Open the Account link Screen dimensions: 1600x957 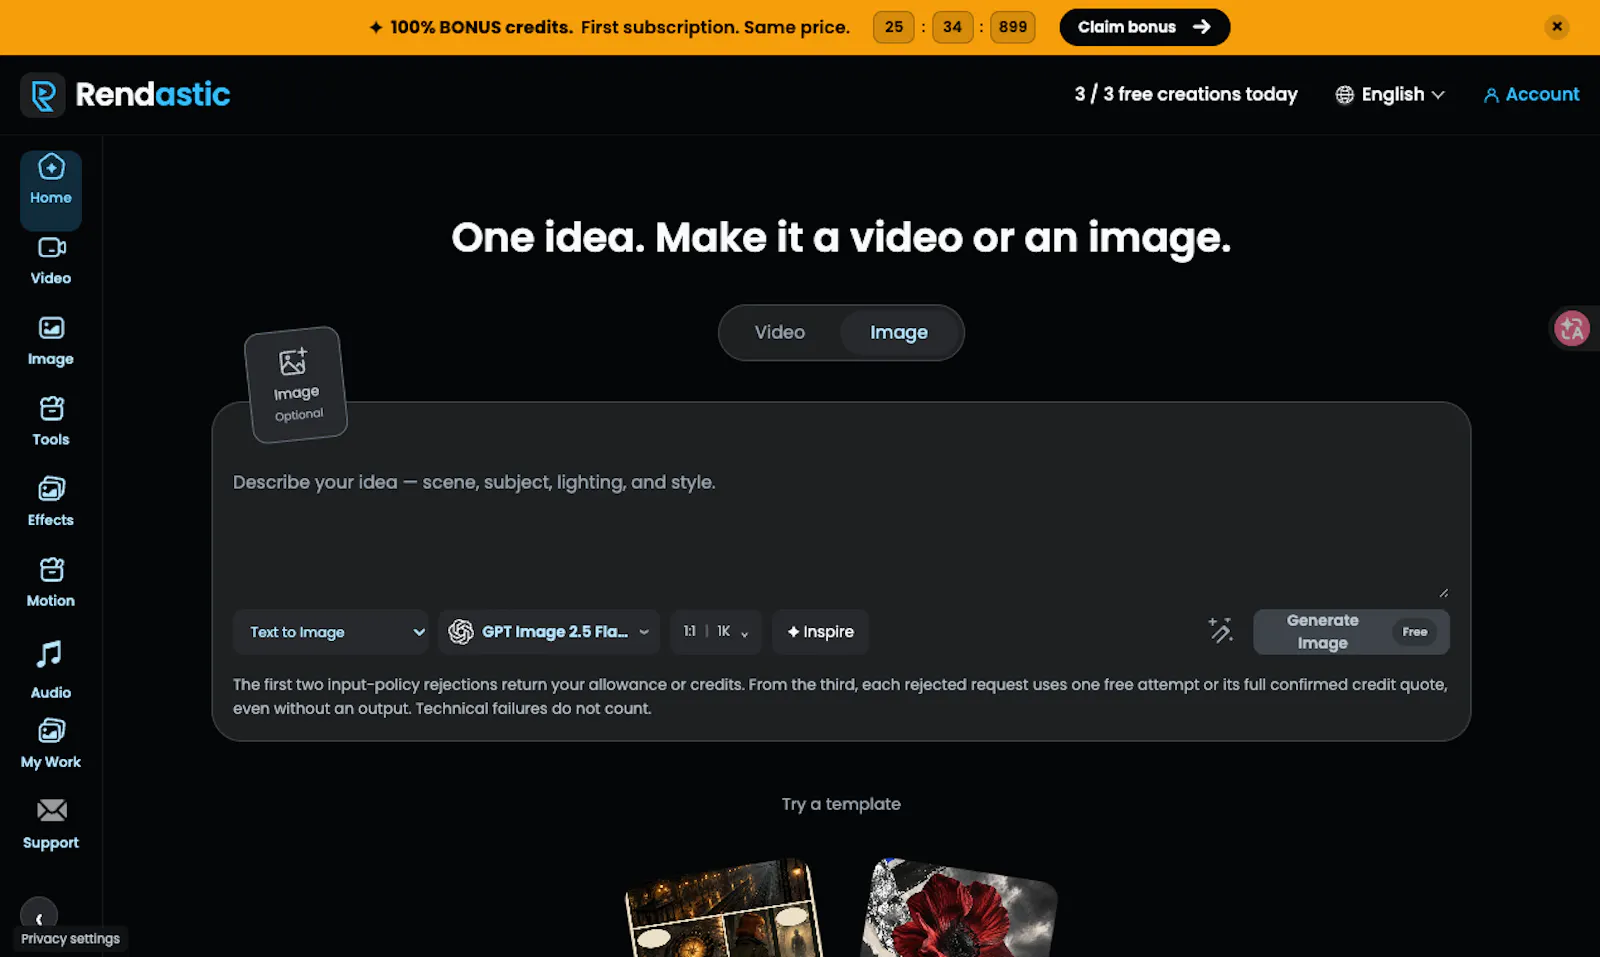1531,94
